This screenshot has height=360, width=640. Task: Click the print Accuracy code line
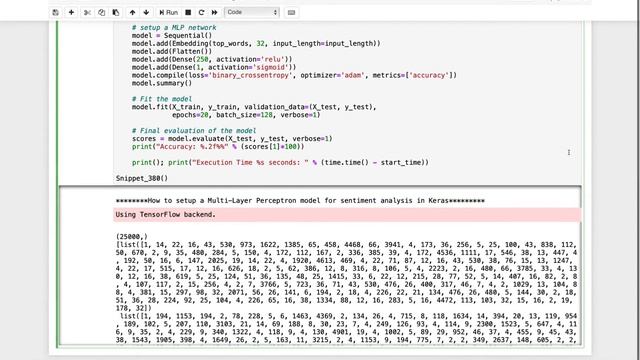coord(218,147)
